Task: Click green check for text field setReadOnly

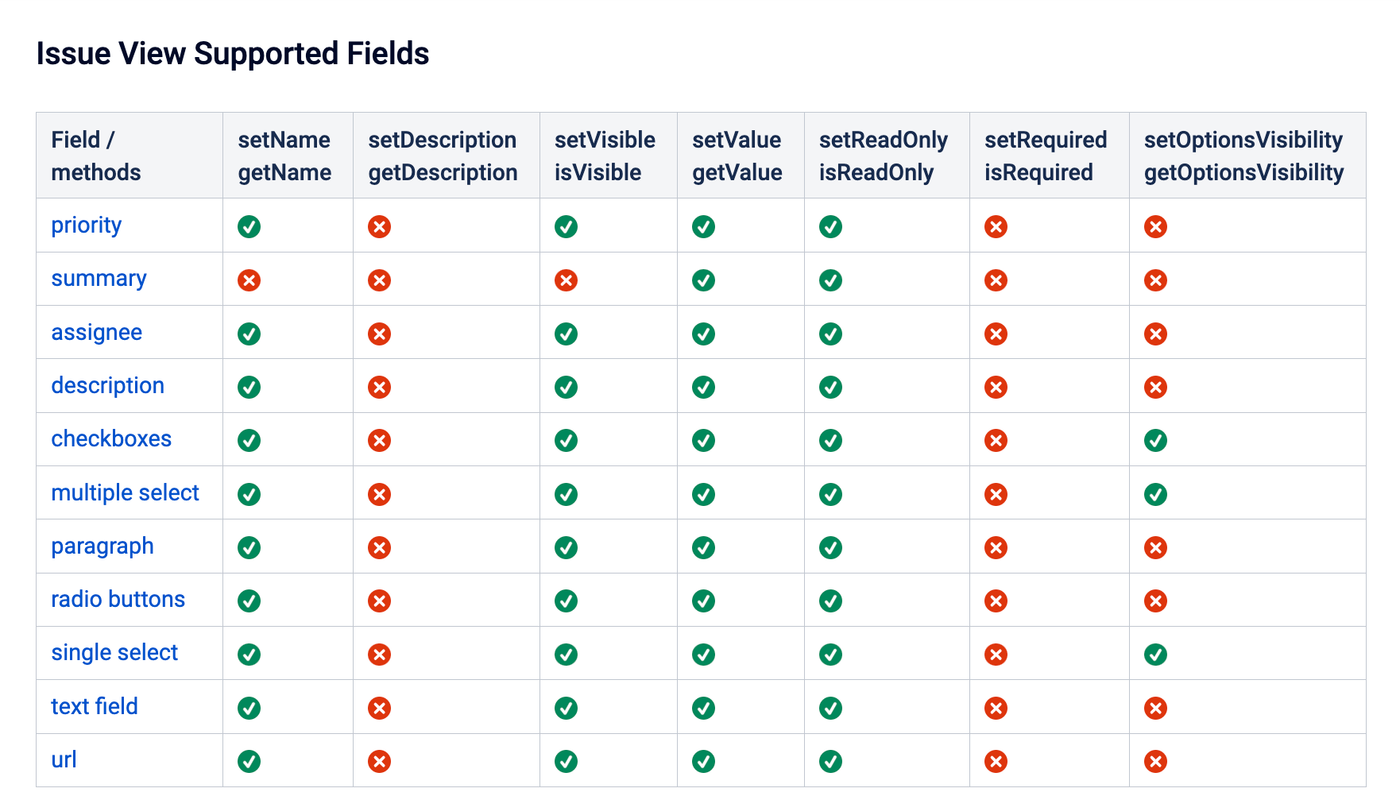Action: 830,708
